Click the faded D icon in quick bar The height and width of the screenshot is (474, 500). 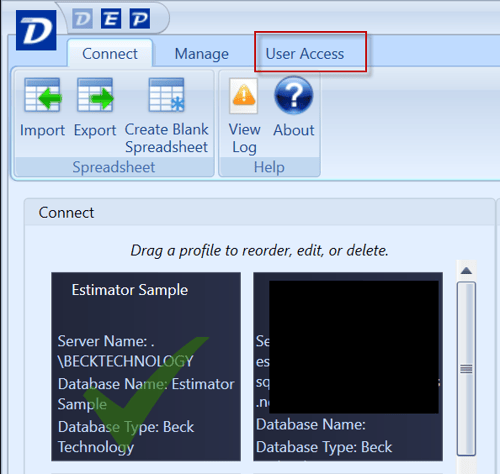tap(82, 19)
